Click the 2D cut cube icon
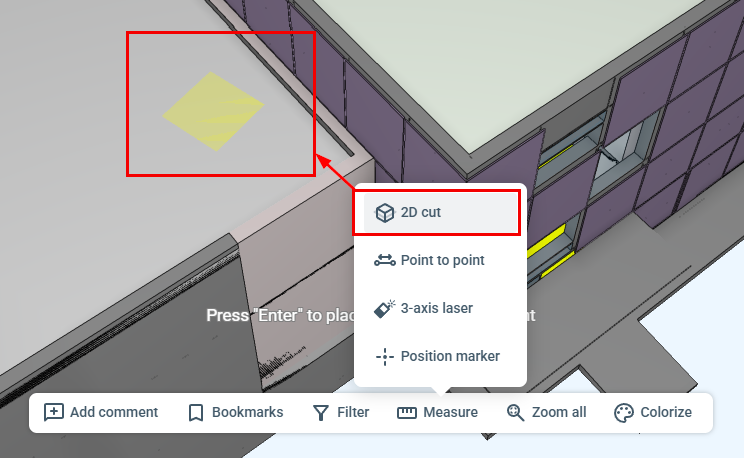The width and height of the screenshot is (744, 458). point(384,213)
